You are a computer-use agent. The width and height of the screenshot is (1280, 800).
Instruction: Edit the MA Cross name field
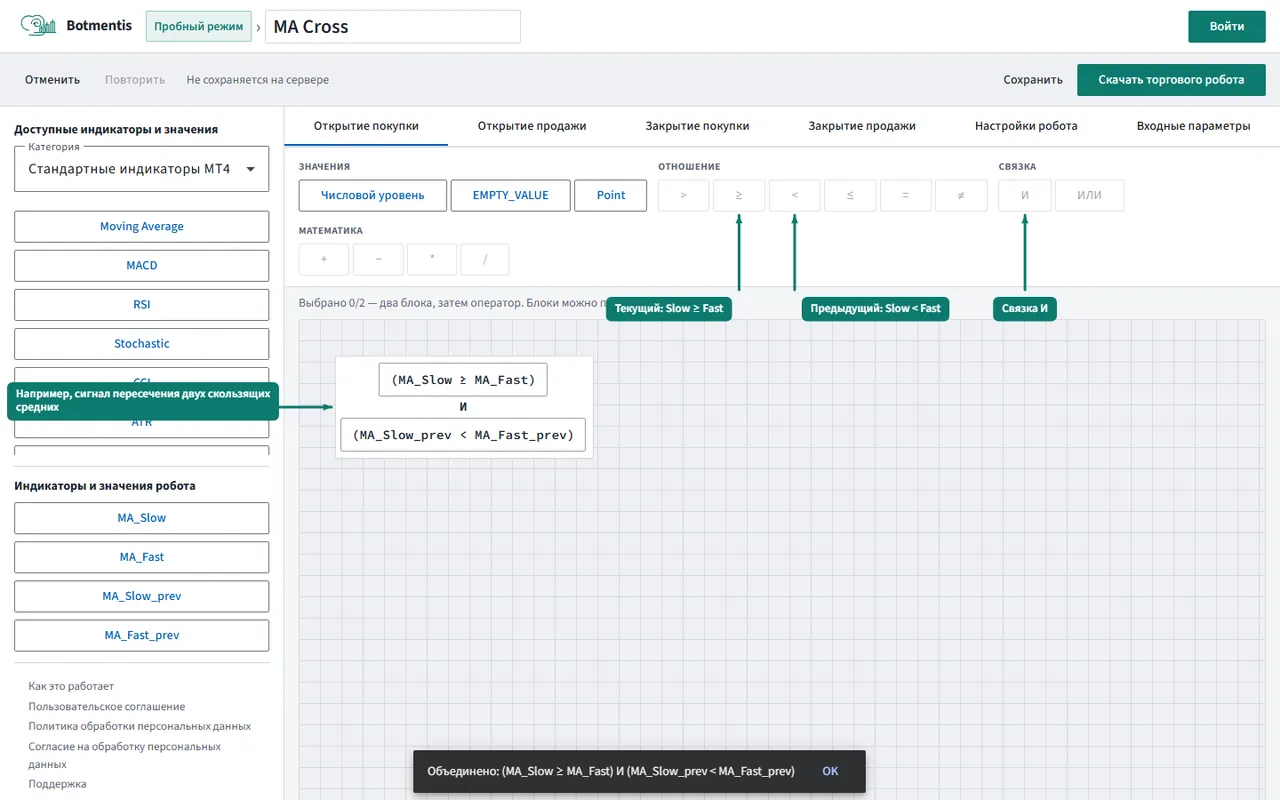pyautogui.click(x=393, y=27)
